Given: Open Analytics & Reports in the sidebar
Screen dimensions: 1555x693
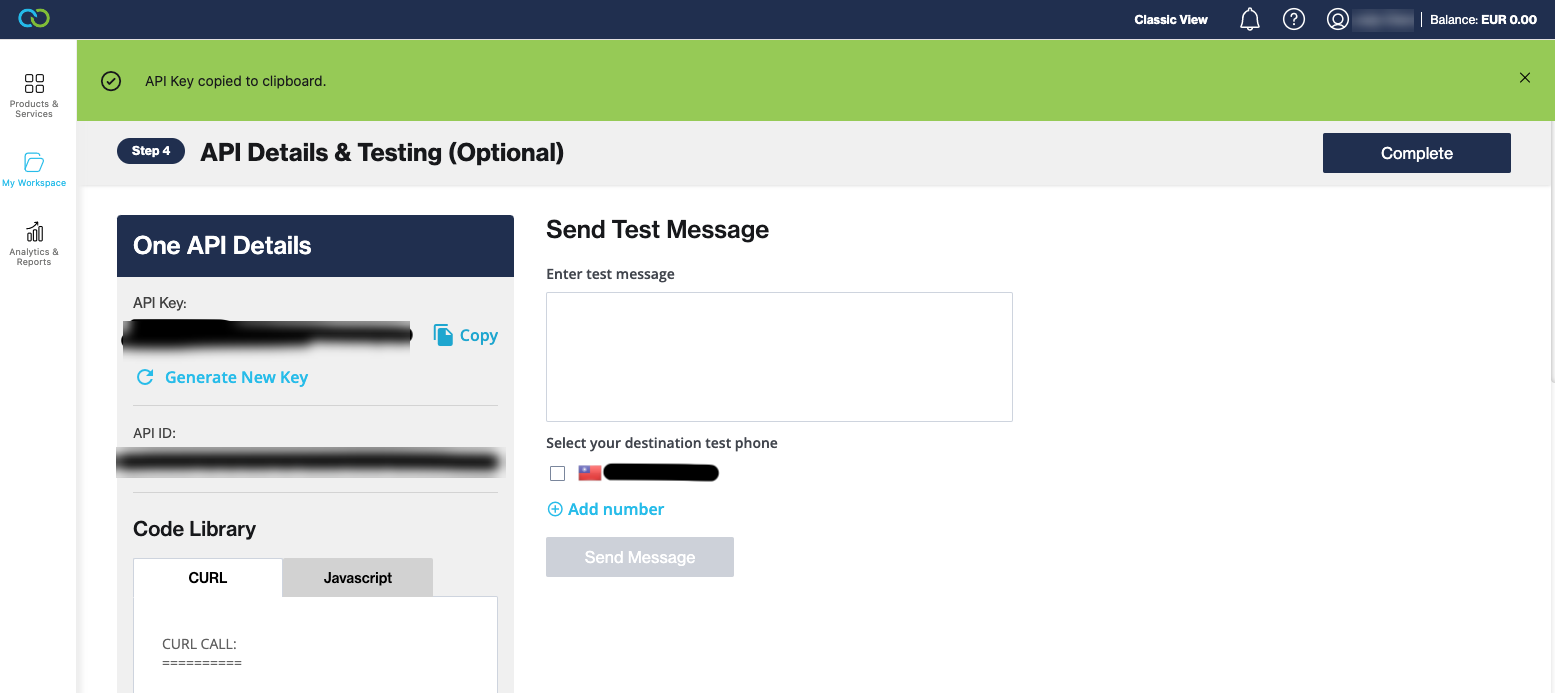Looking at the screenshot, I should coord(34,243).
